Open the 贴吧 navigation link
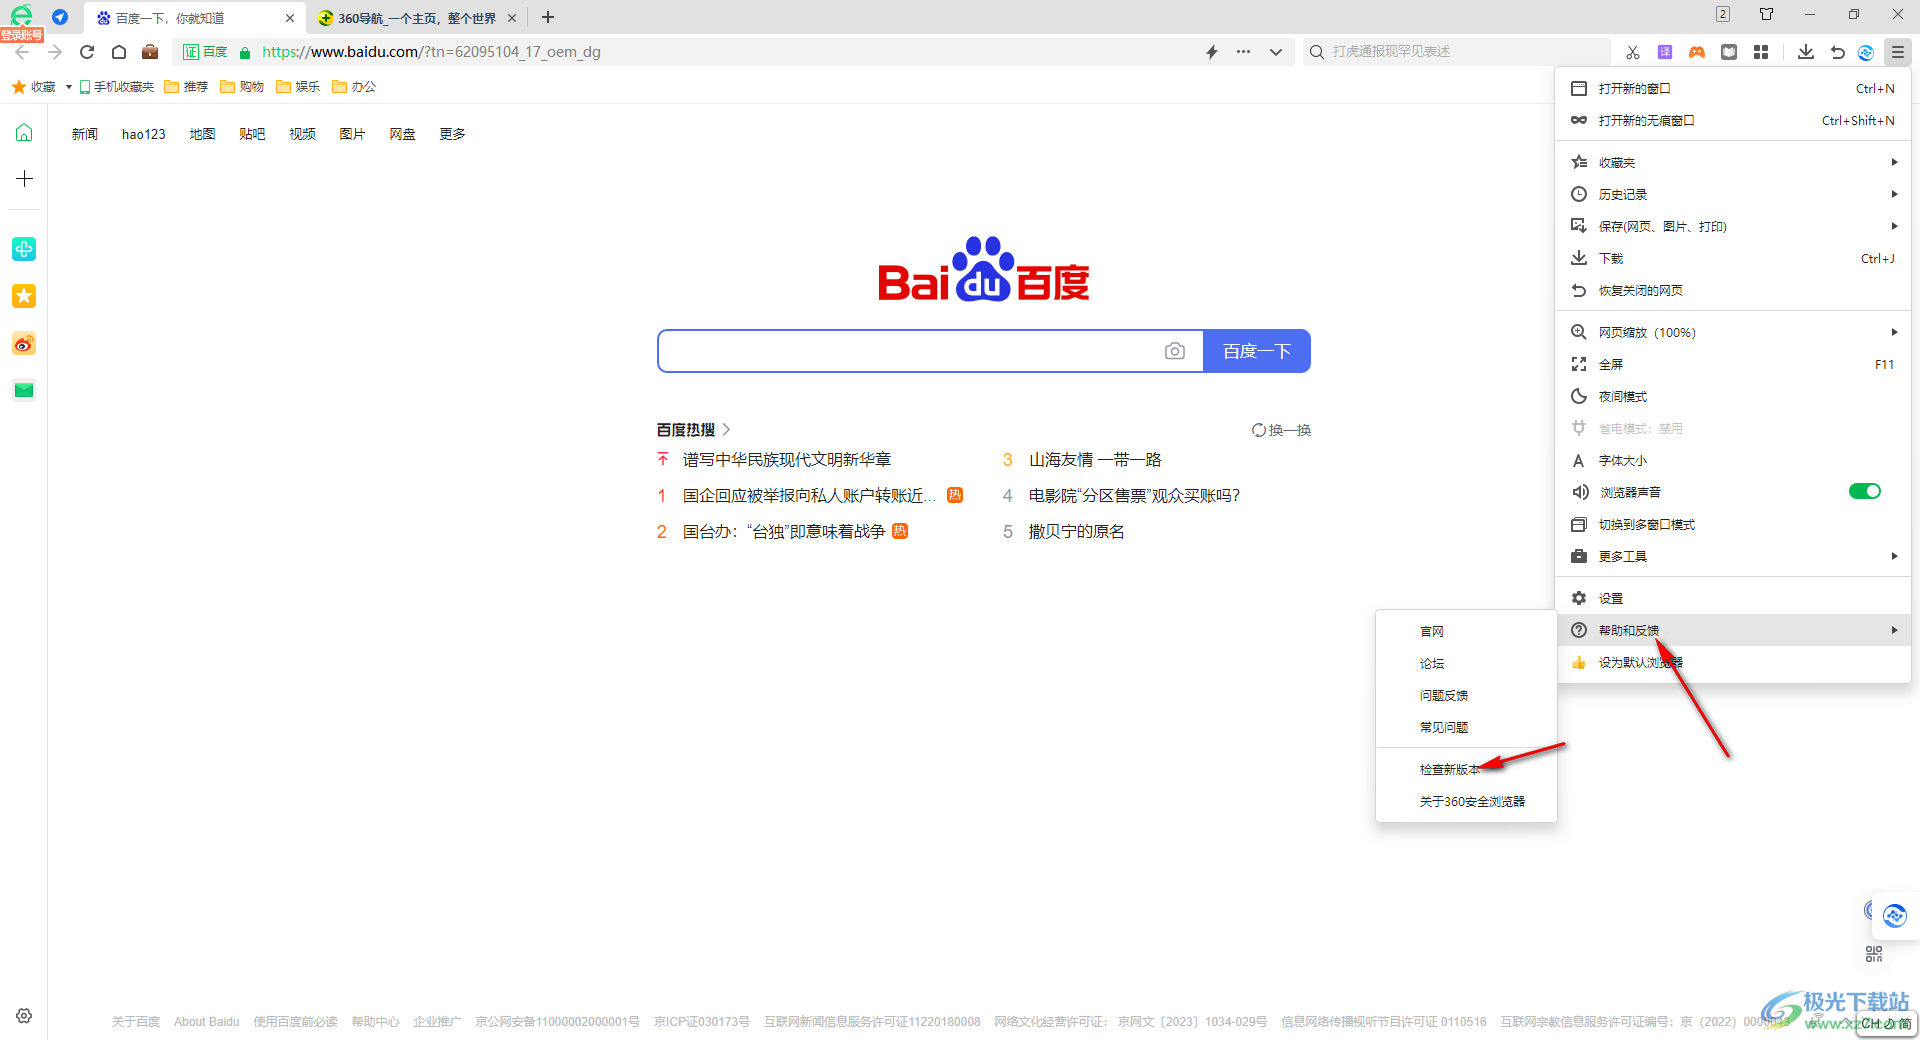This screenshot has height=1040, width=1920. [252, 134]
